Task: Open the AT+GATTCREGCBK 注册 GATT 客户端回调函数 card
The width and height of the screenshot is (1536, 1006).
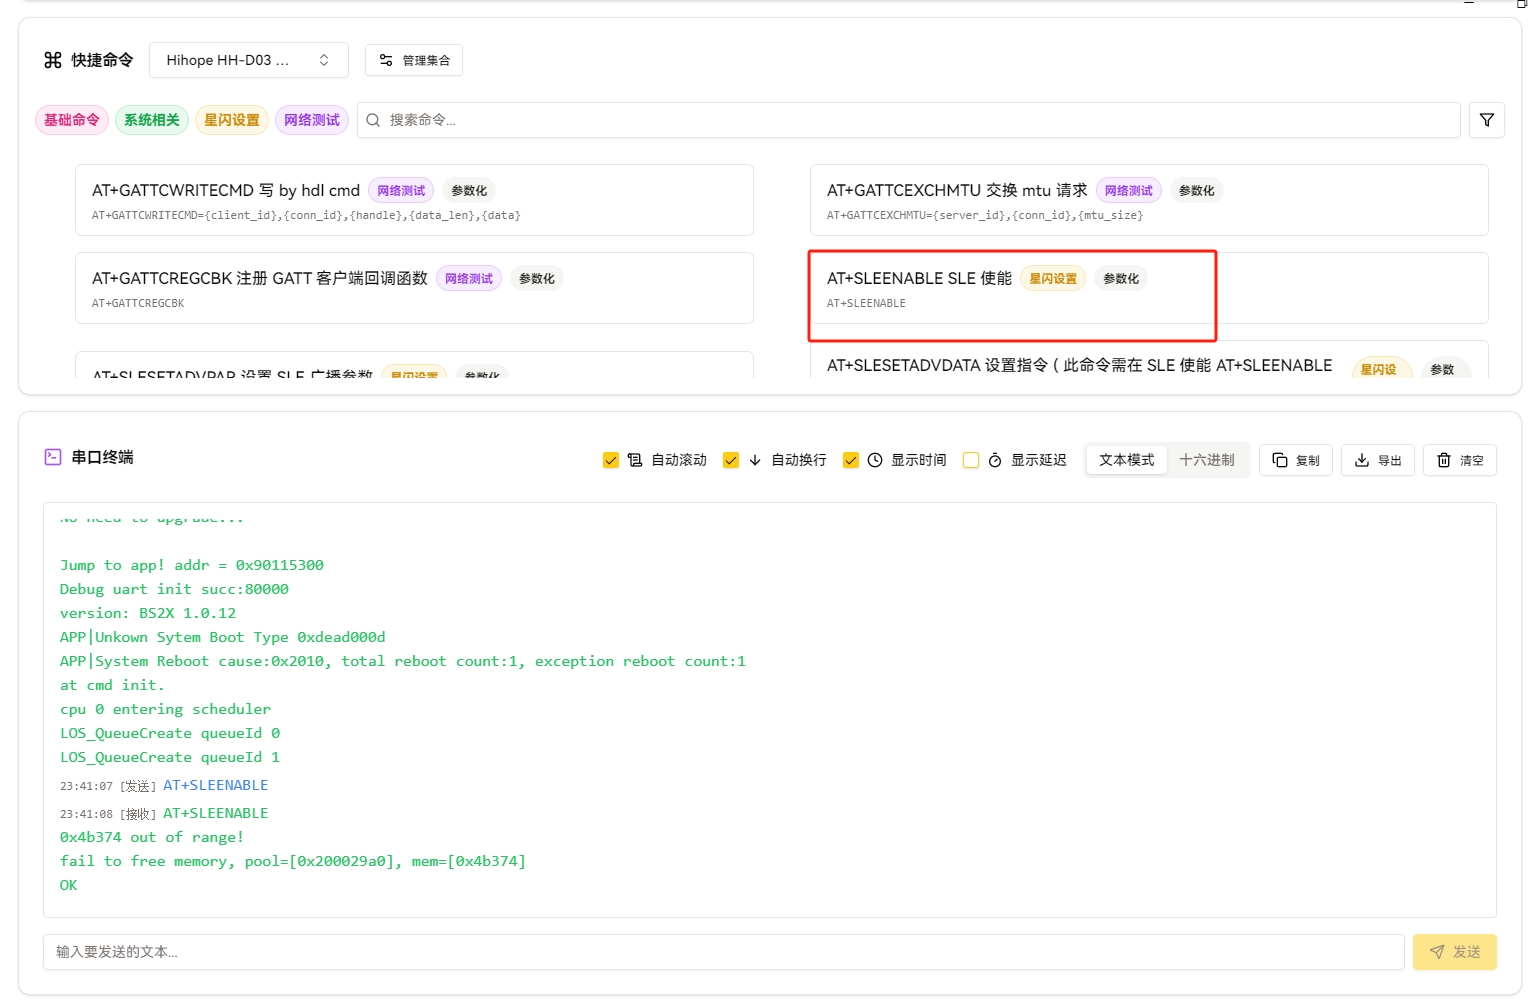Action: click(x=414, y=288)
